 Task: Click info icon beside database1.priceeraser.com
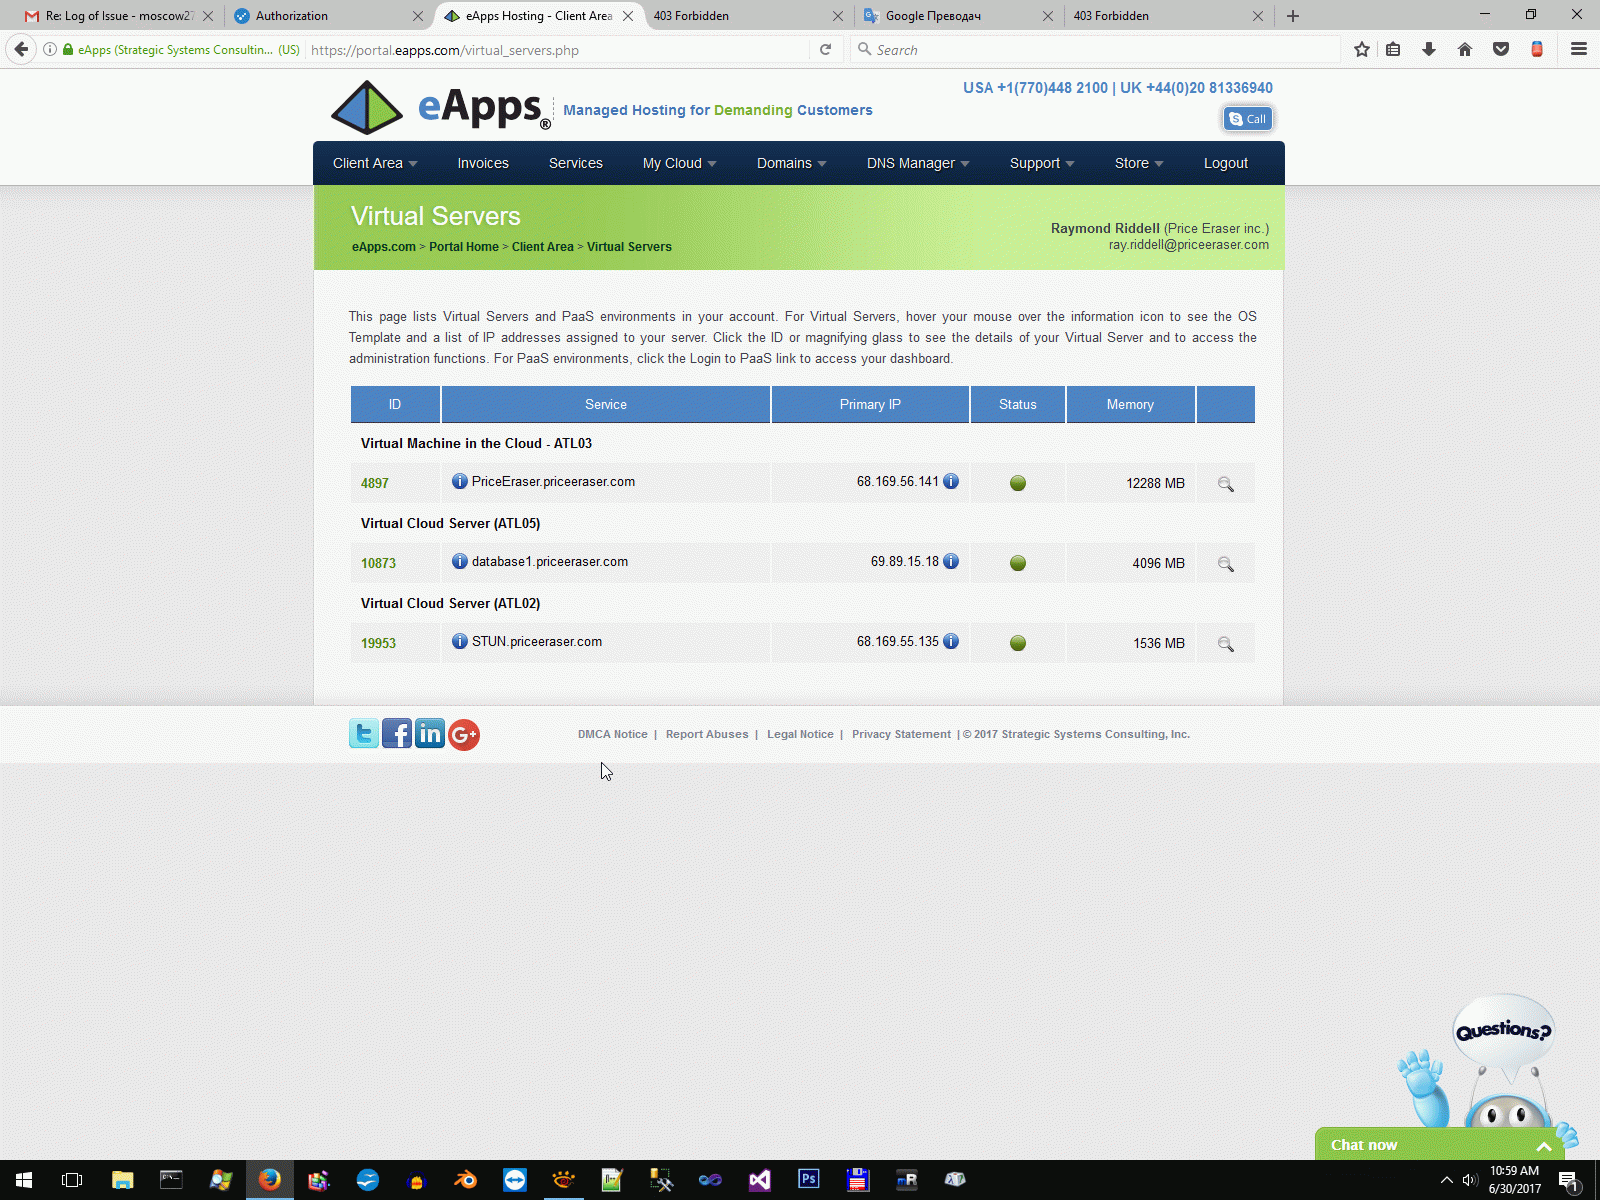pyautogui.click(x=460, y=562)
